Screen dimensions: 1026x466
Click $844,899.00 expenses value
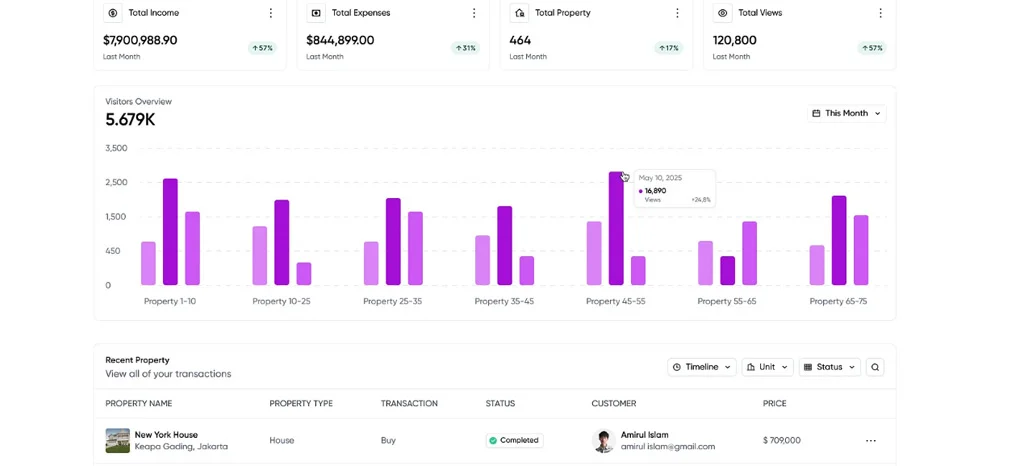coord(340,40)
